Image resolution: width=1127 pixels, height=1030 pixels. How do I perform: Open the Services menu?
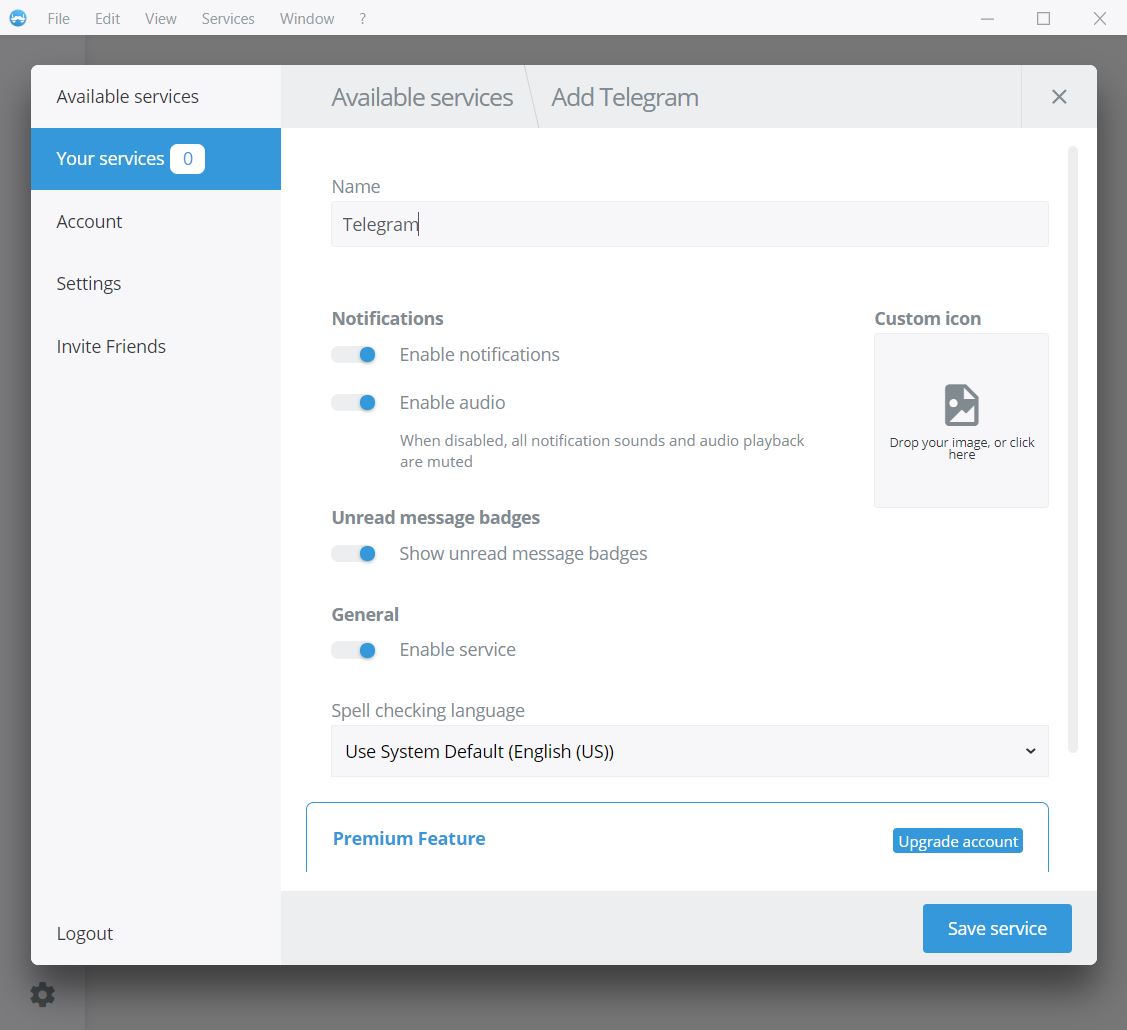pos(228,19)
